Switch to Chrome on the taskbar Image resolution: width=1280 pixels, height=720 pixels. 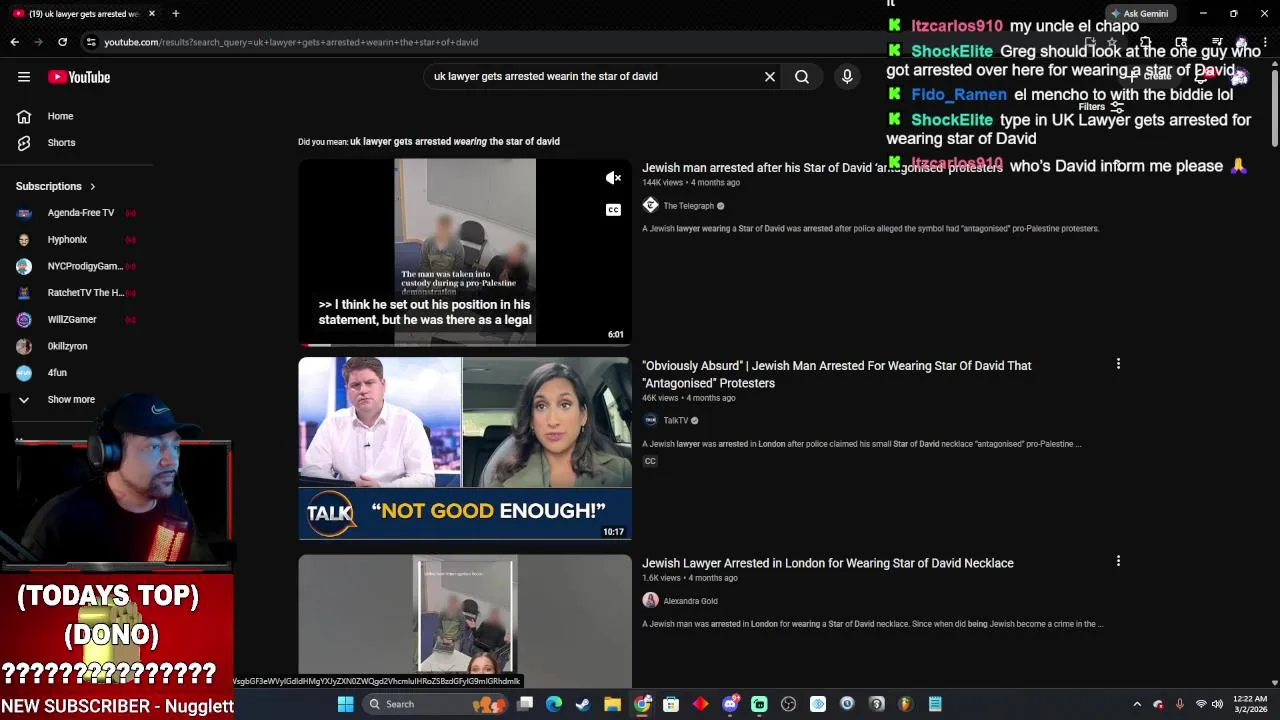[x=642, y=704]
